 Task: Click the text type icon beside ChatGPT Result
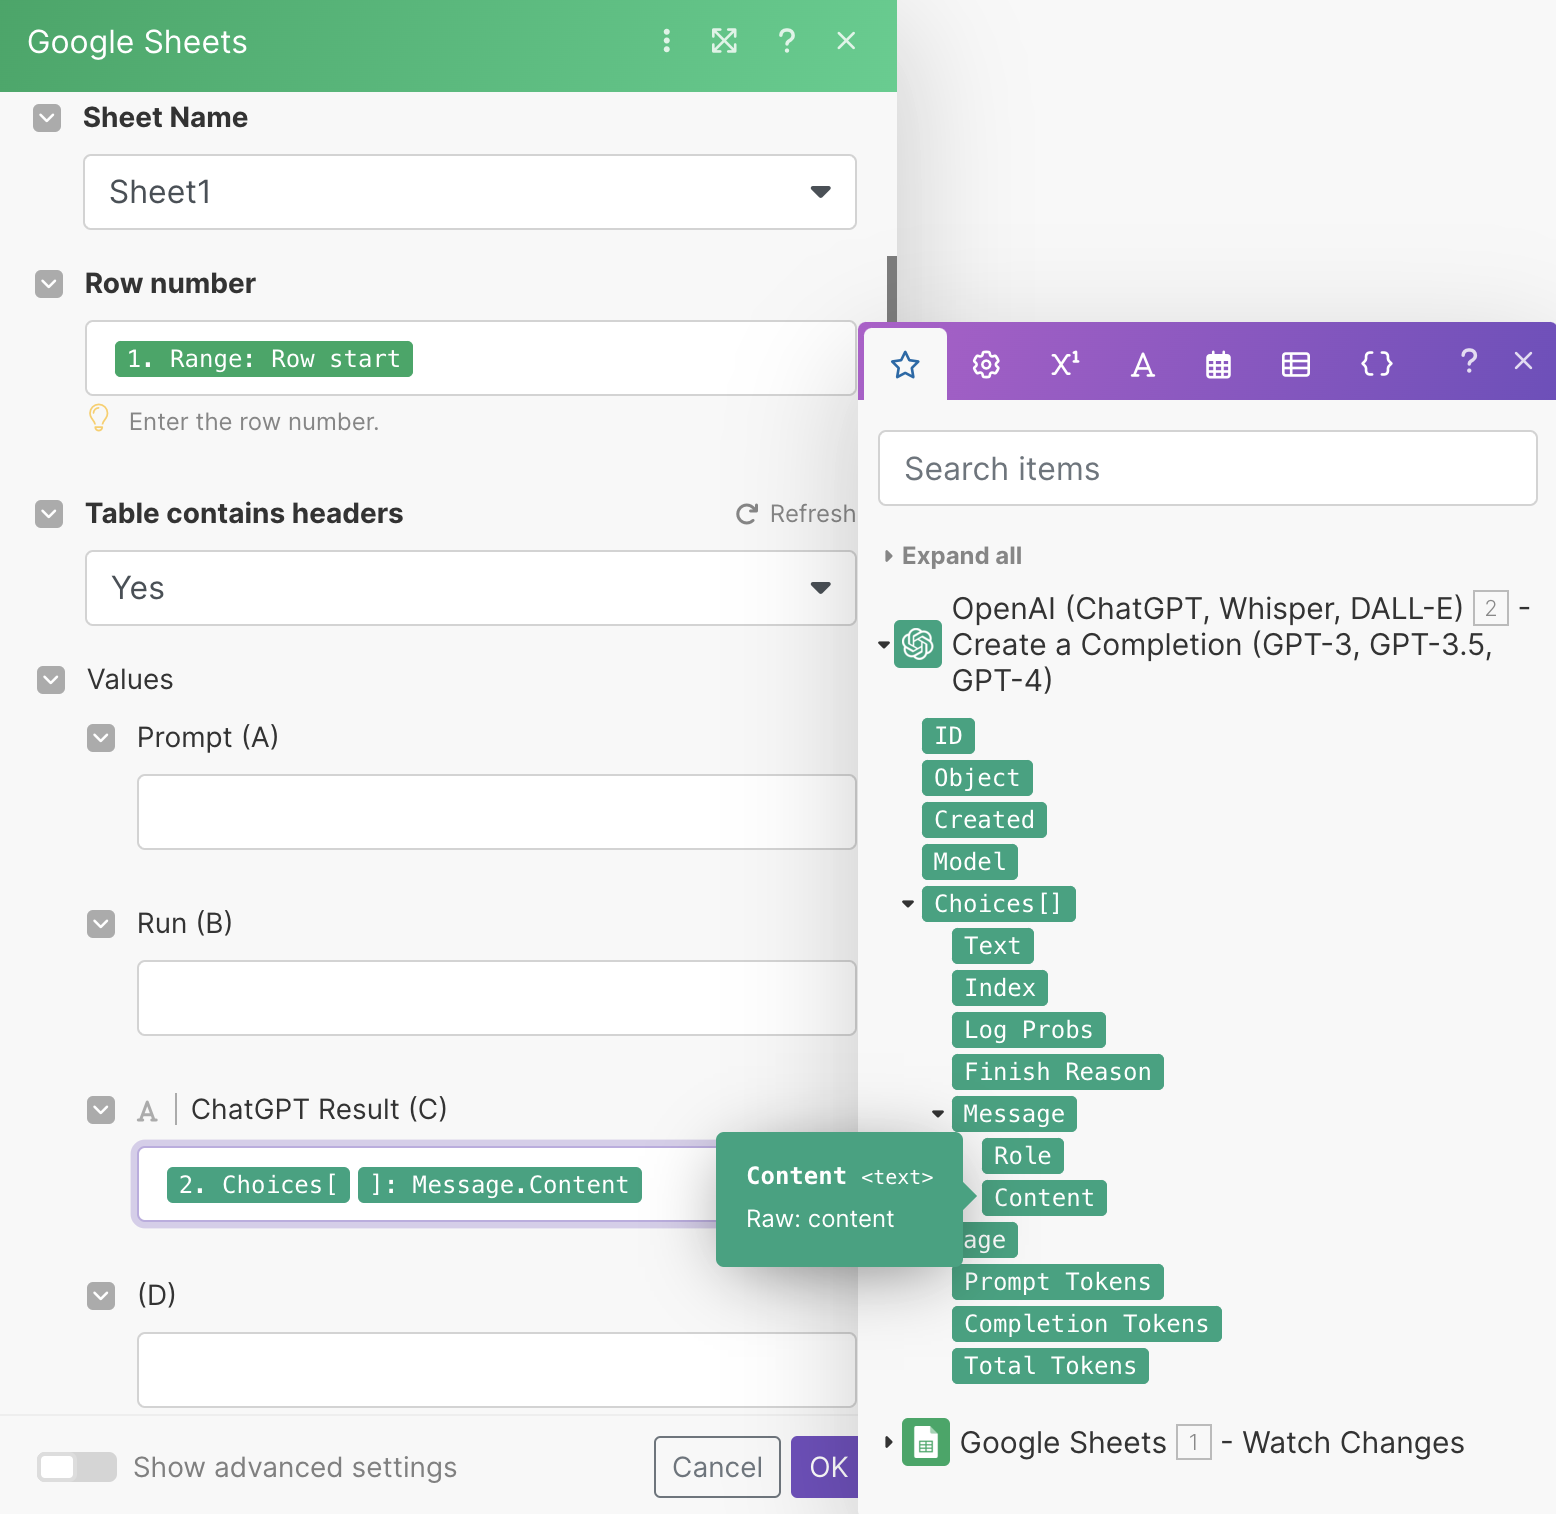(147, 1110)
